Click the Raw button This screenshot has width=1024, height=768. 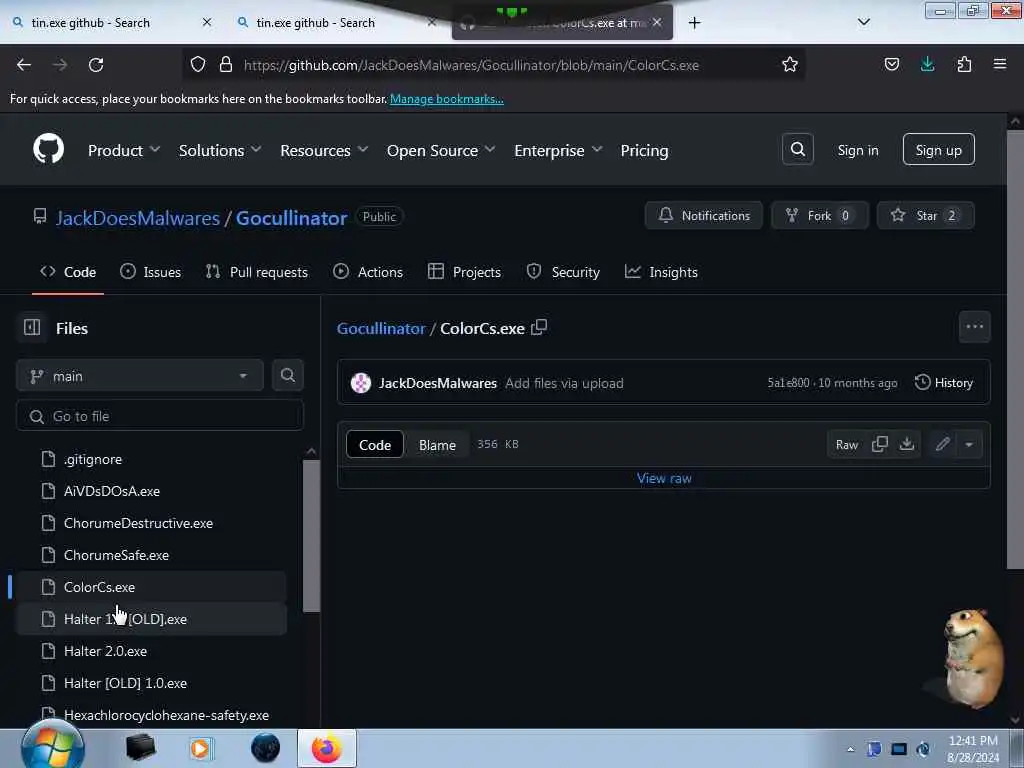tap(846, 445)
